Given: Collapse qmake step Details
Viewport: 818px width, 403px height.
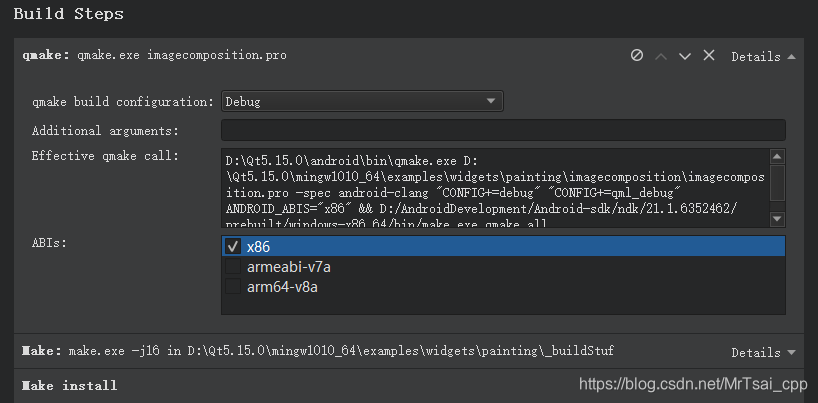Looking at the screenshot, I should pyautogui.click(x=763, y=57).
